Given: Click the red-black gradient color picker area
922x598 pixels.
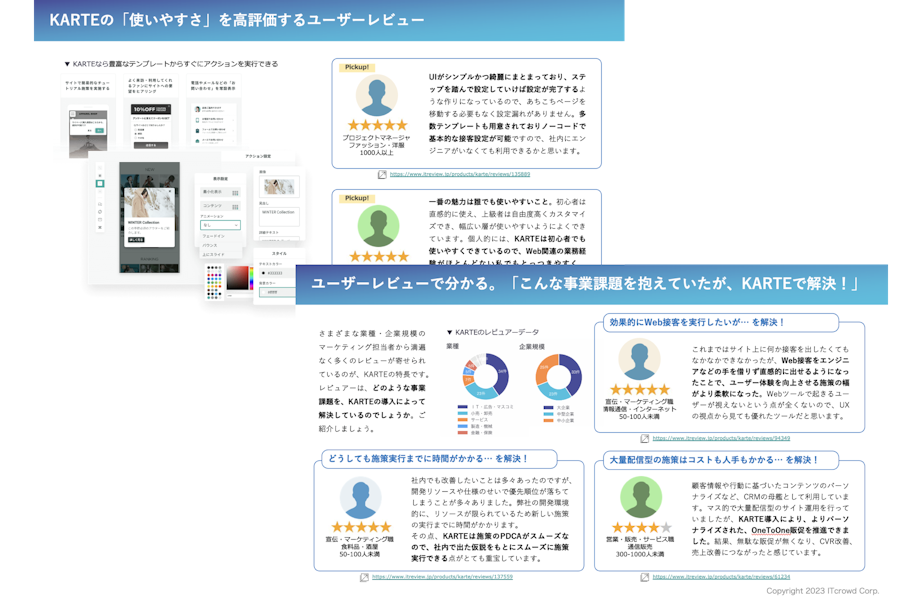Looking at the screenshot, I should tap(238, 278).
